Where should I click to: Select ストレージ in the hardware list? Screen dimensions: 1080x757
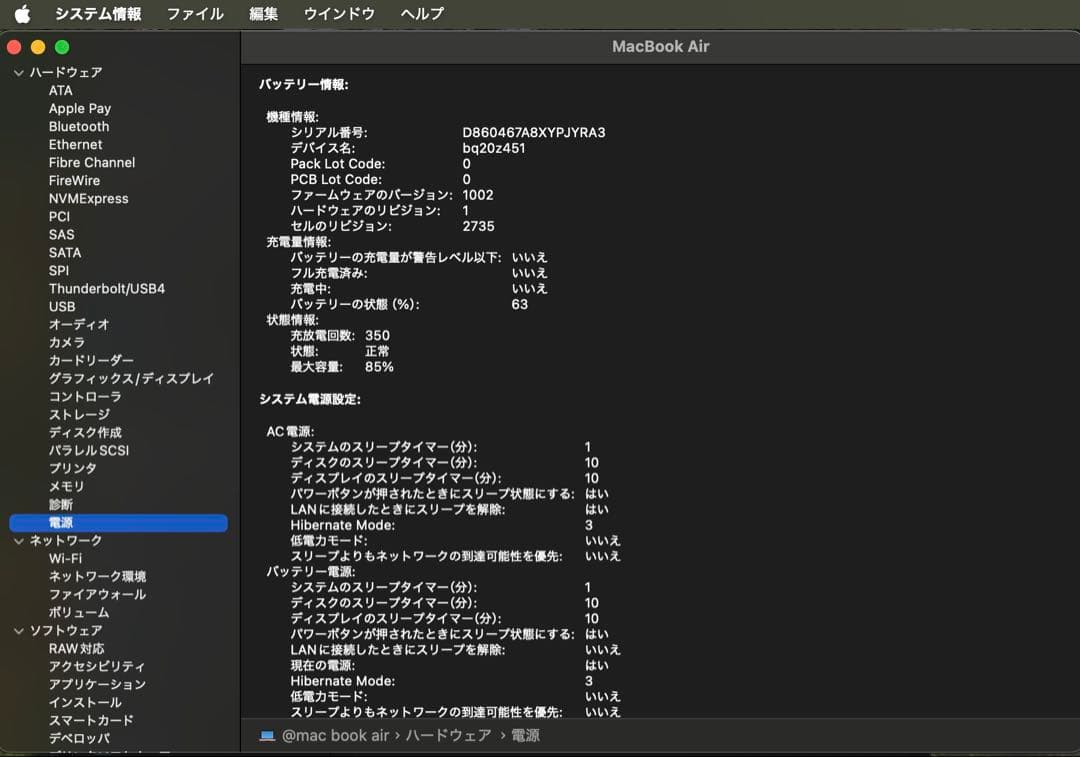tap(77, 414)
